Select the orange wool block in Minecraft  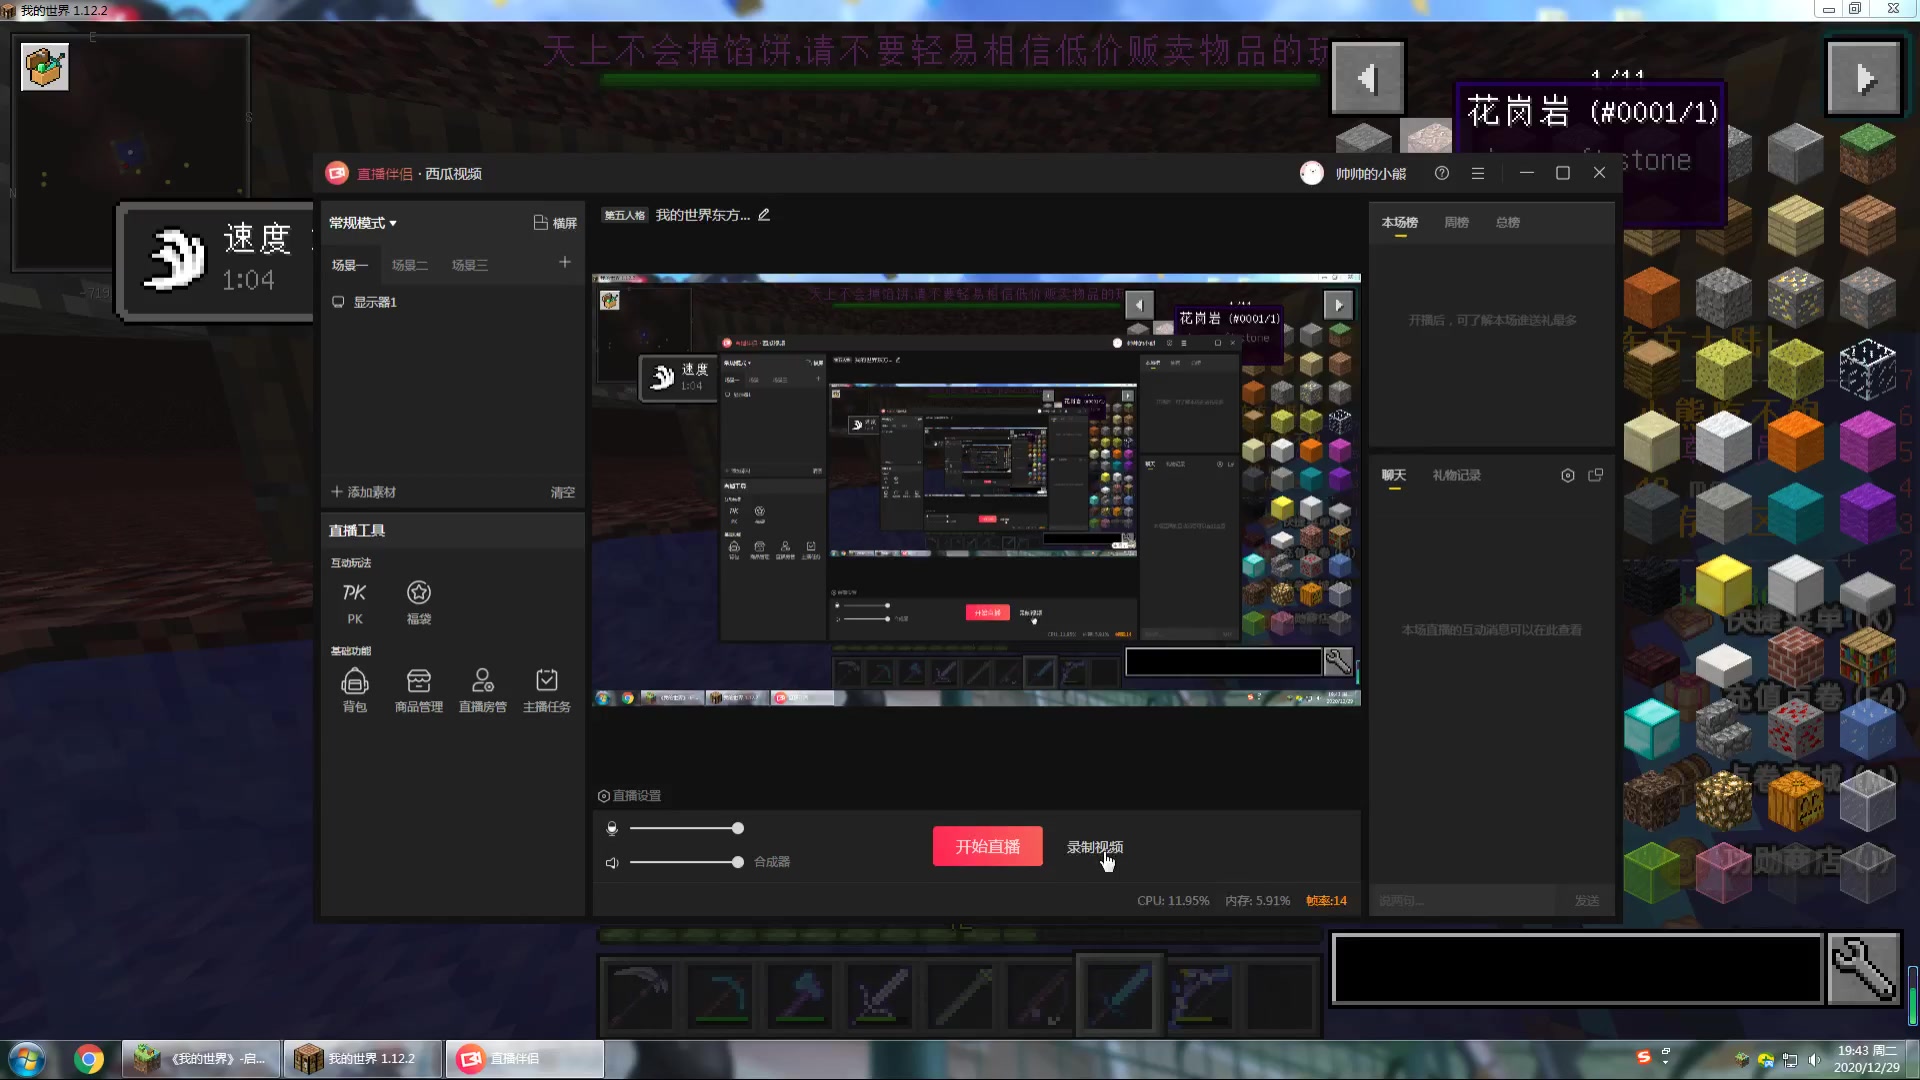pyautogui.click(x=1795, y=441)
